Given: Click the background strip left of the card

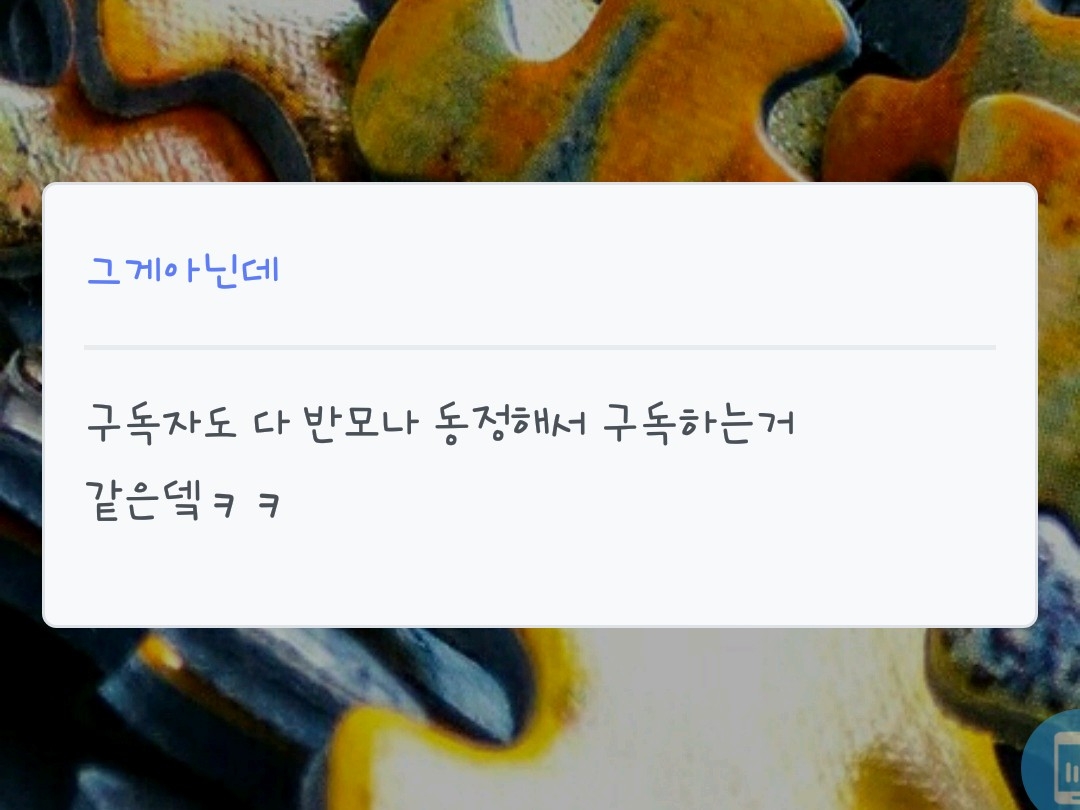Looking at the screenshot, I should click(x=21, y=405).
